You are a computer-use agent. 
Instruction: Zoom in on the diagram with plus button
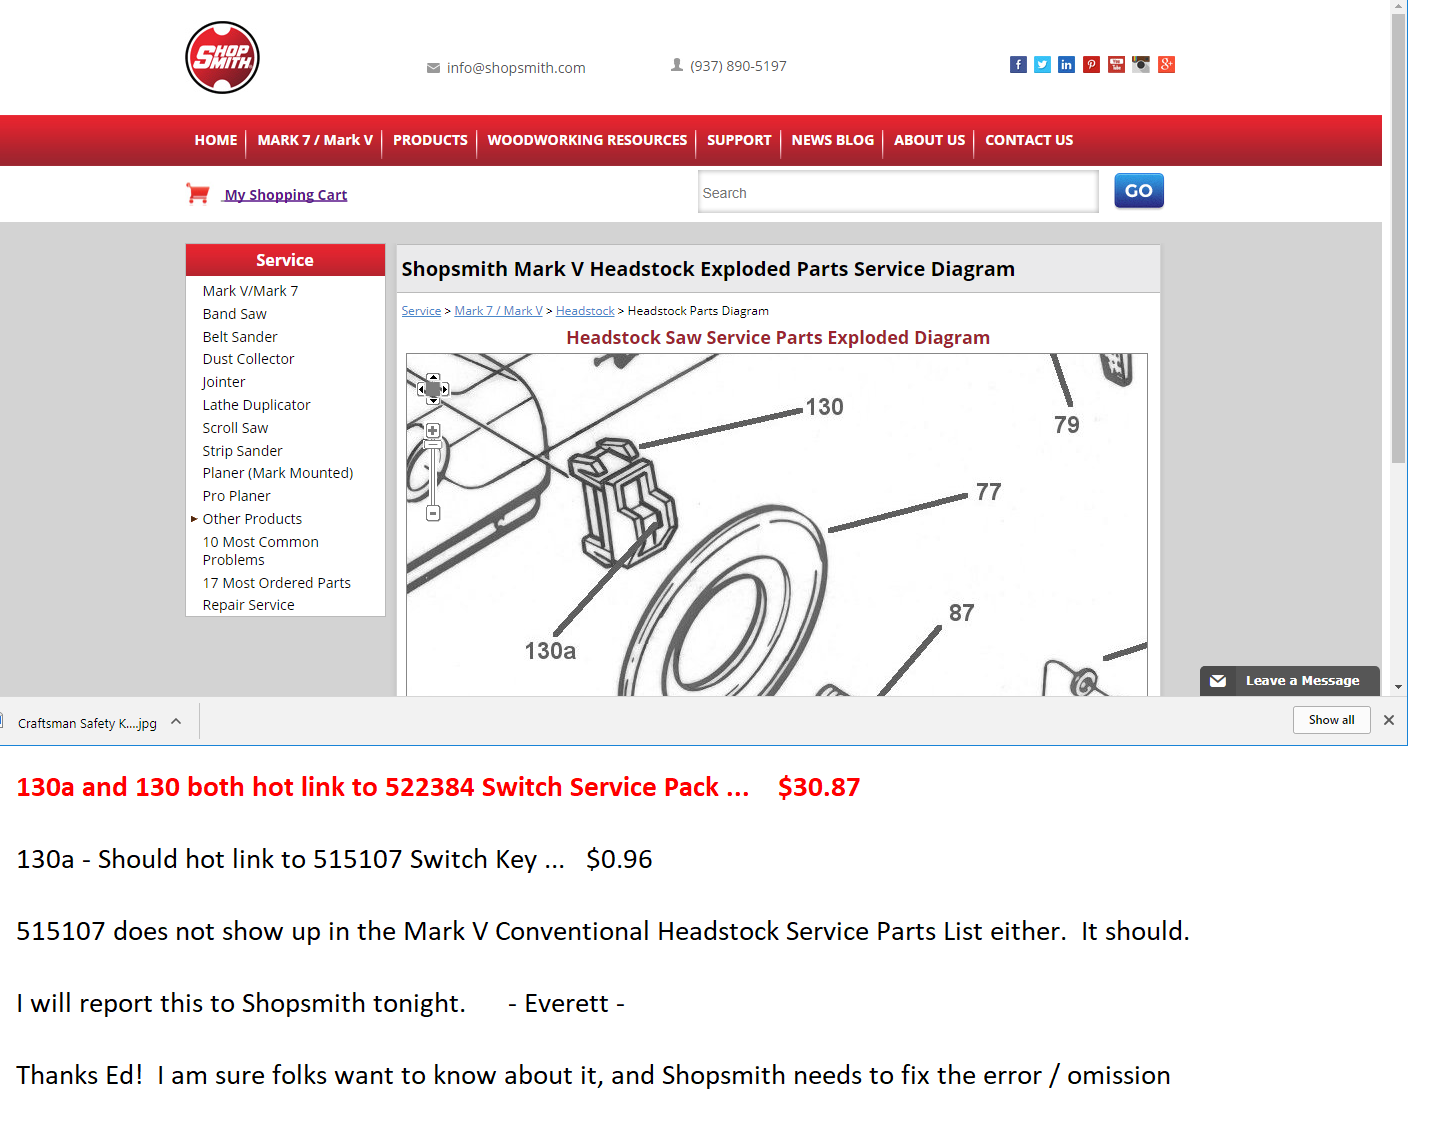(433, 430)
